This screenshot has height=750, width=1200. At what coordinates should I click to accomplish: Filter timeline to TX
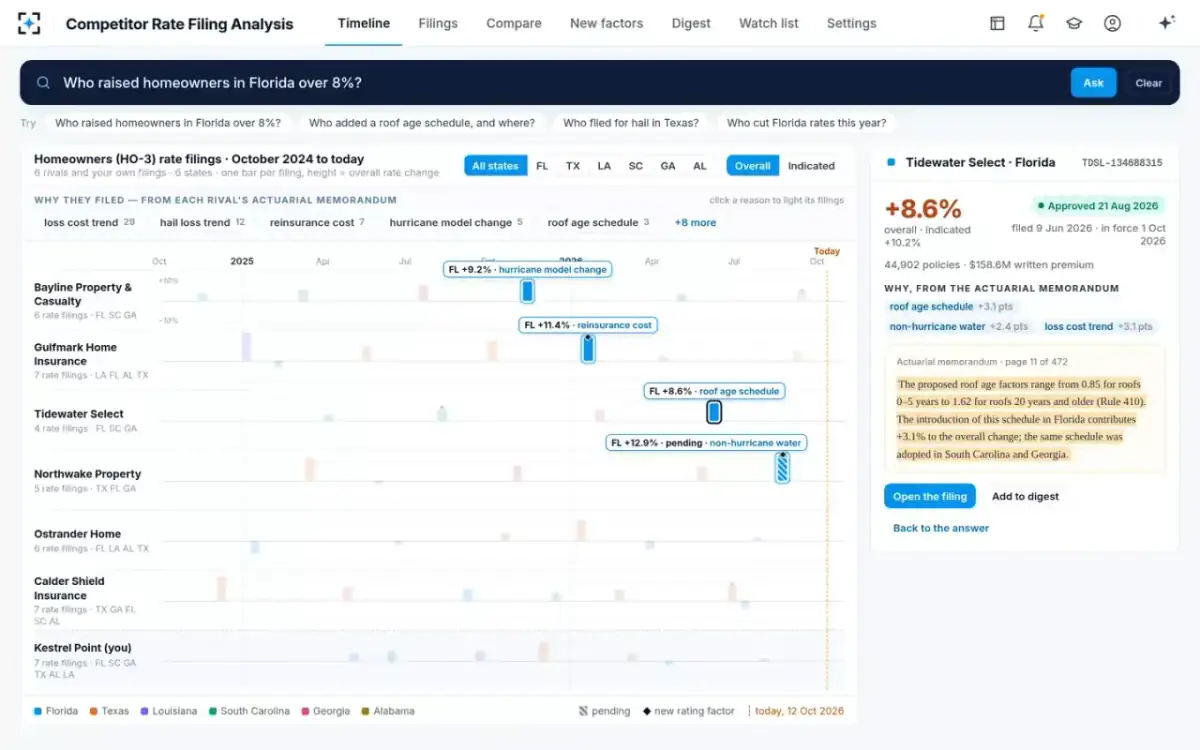tap(573, 166)
